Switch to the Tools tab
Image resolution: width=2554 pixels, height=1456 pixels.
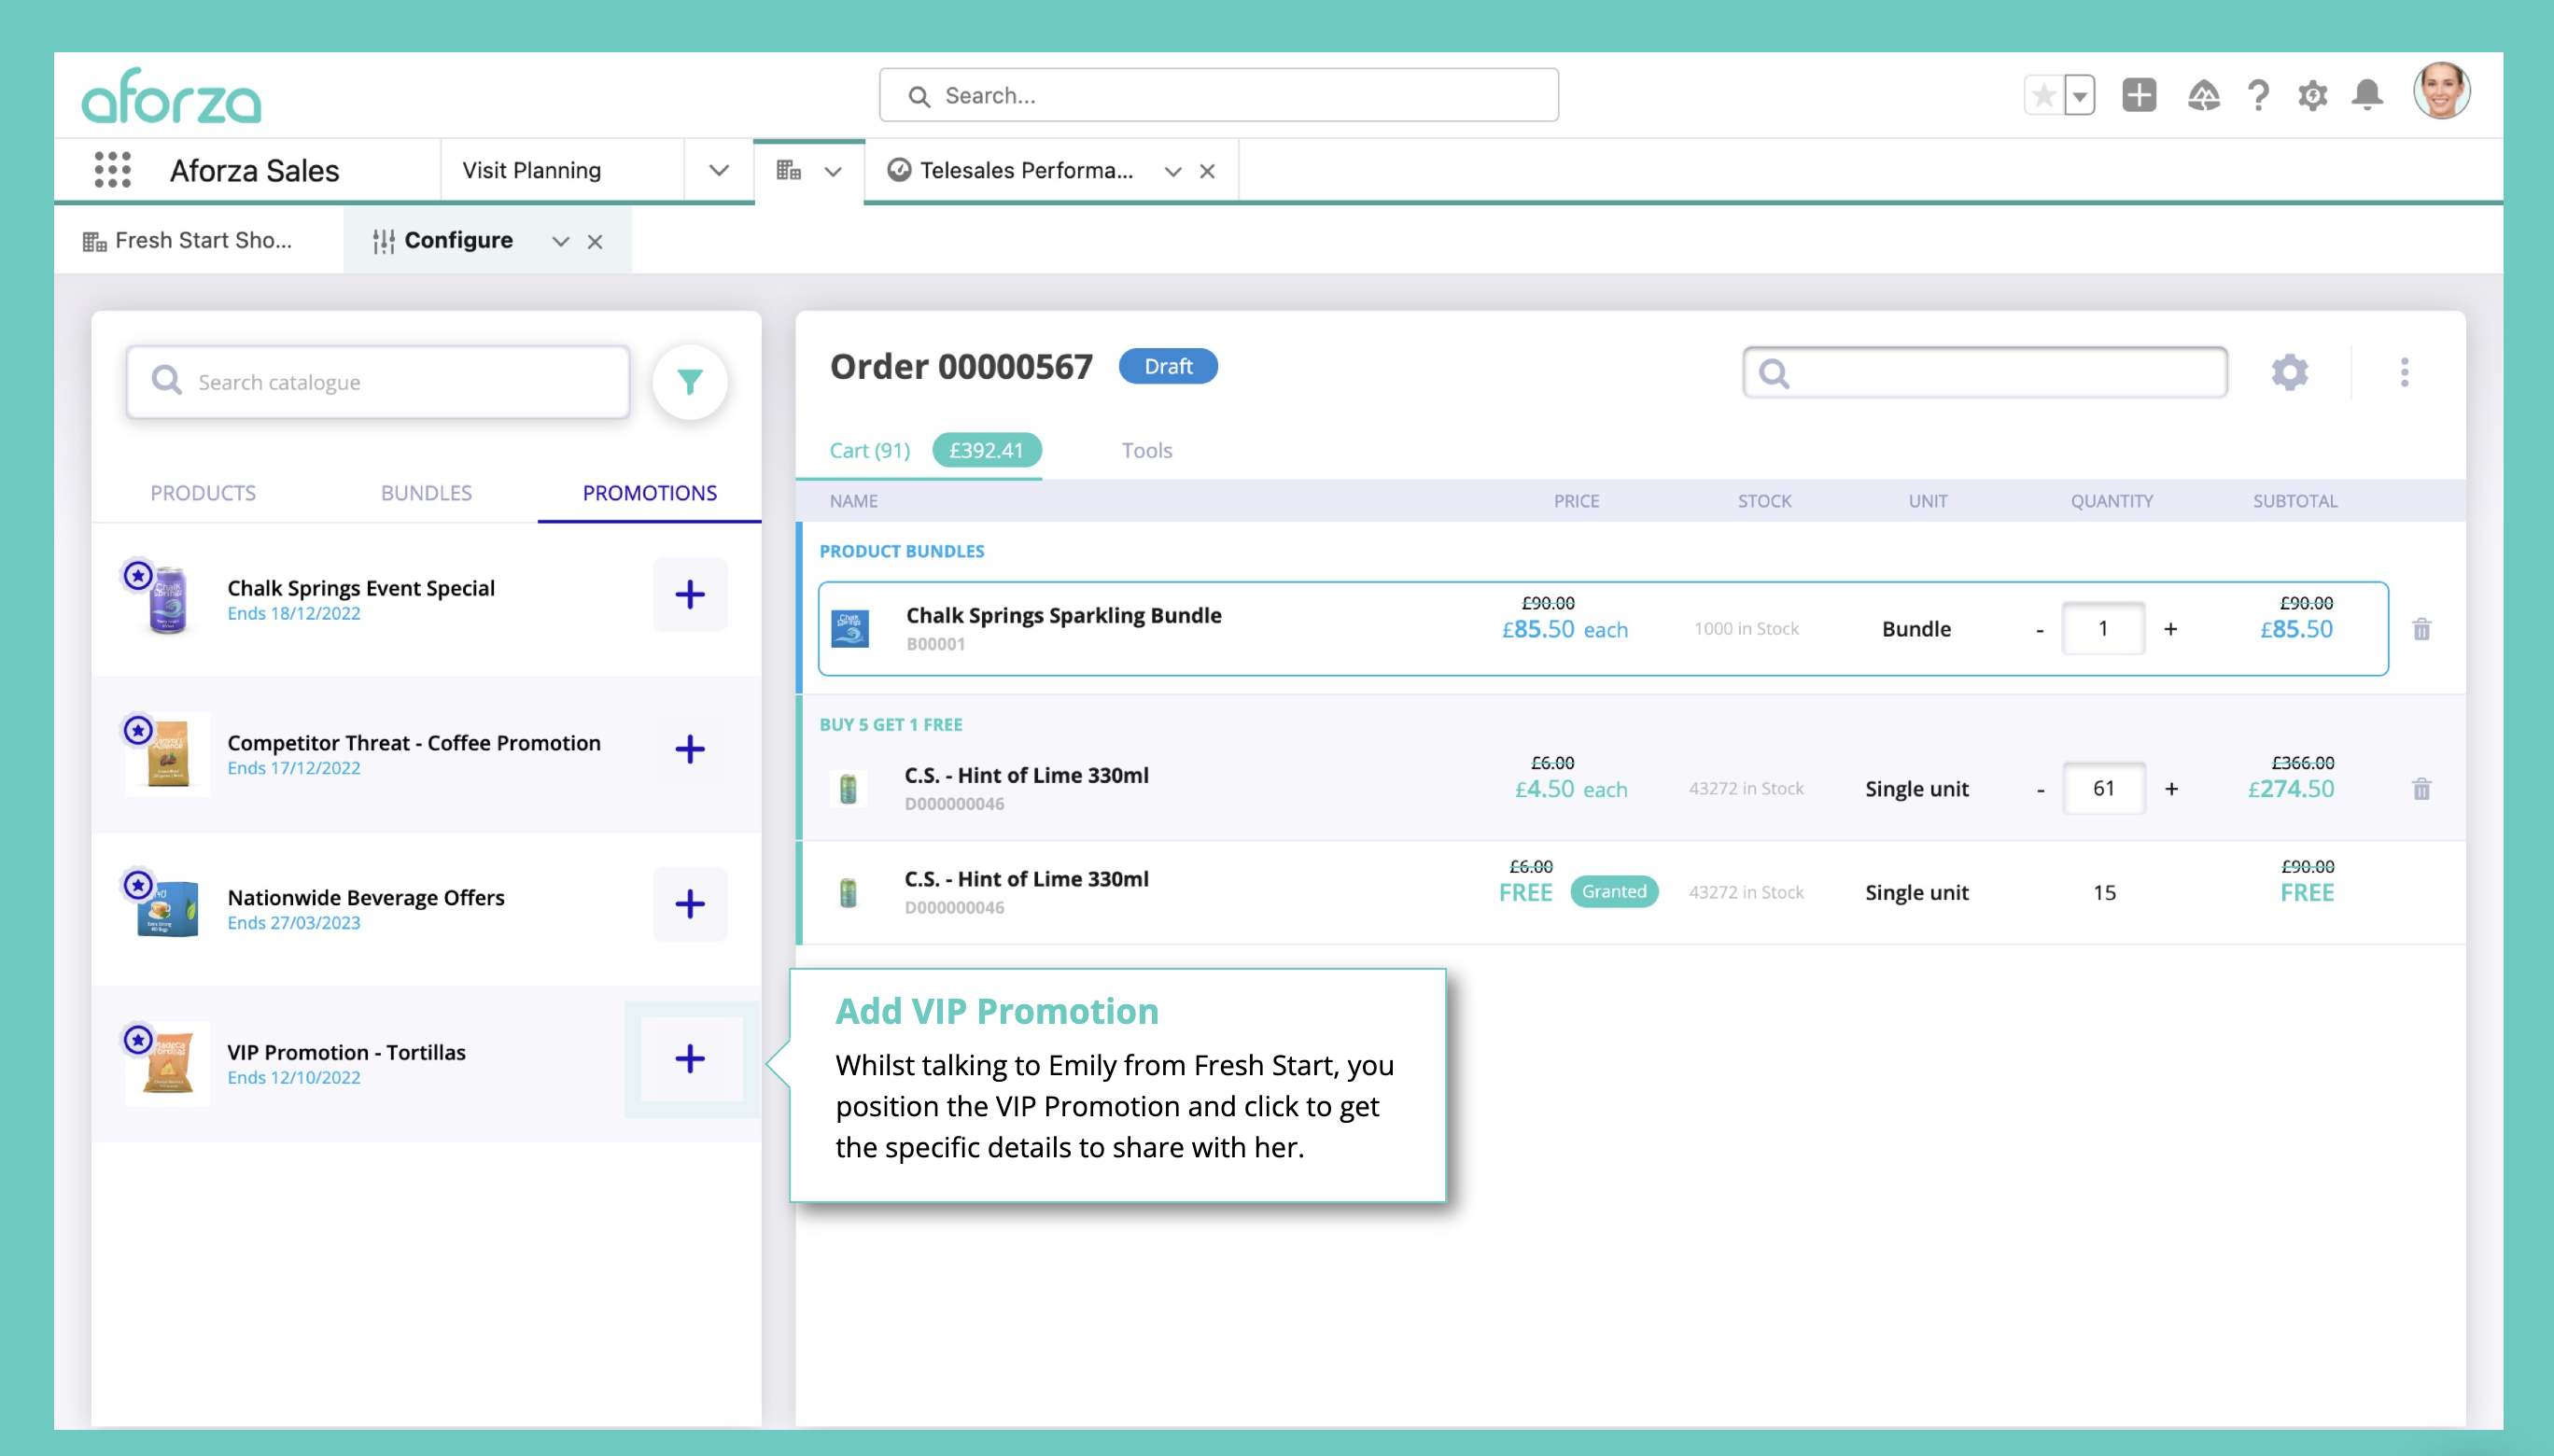click(1146, 450)
